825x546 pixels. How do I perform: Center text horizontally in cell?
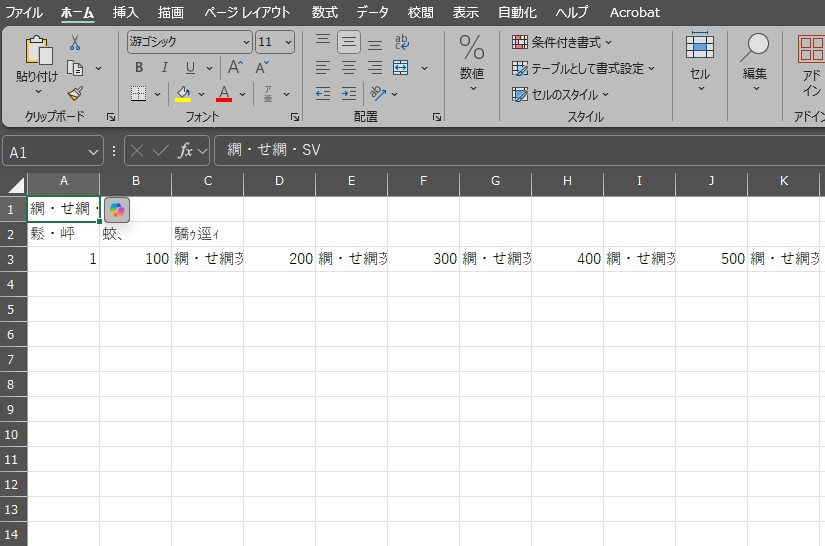348,67
